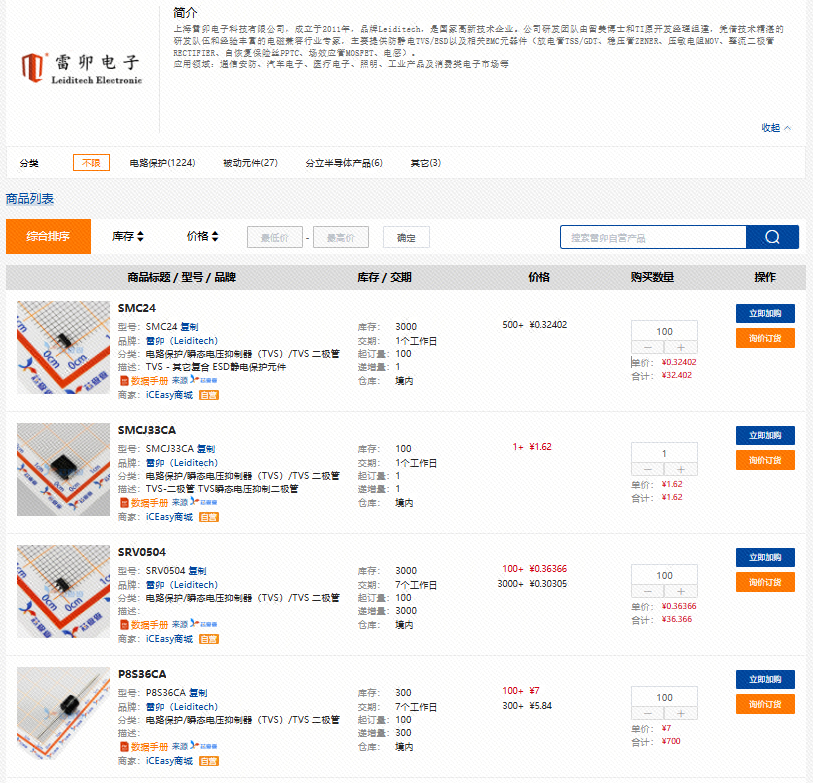Copy SRV0504 model number via 复制
Image resolution: width=813 pixels, height=783 pixels.
tap(198, 570)
